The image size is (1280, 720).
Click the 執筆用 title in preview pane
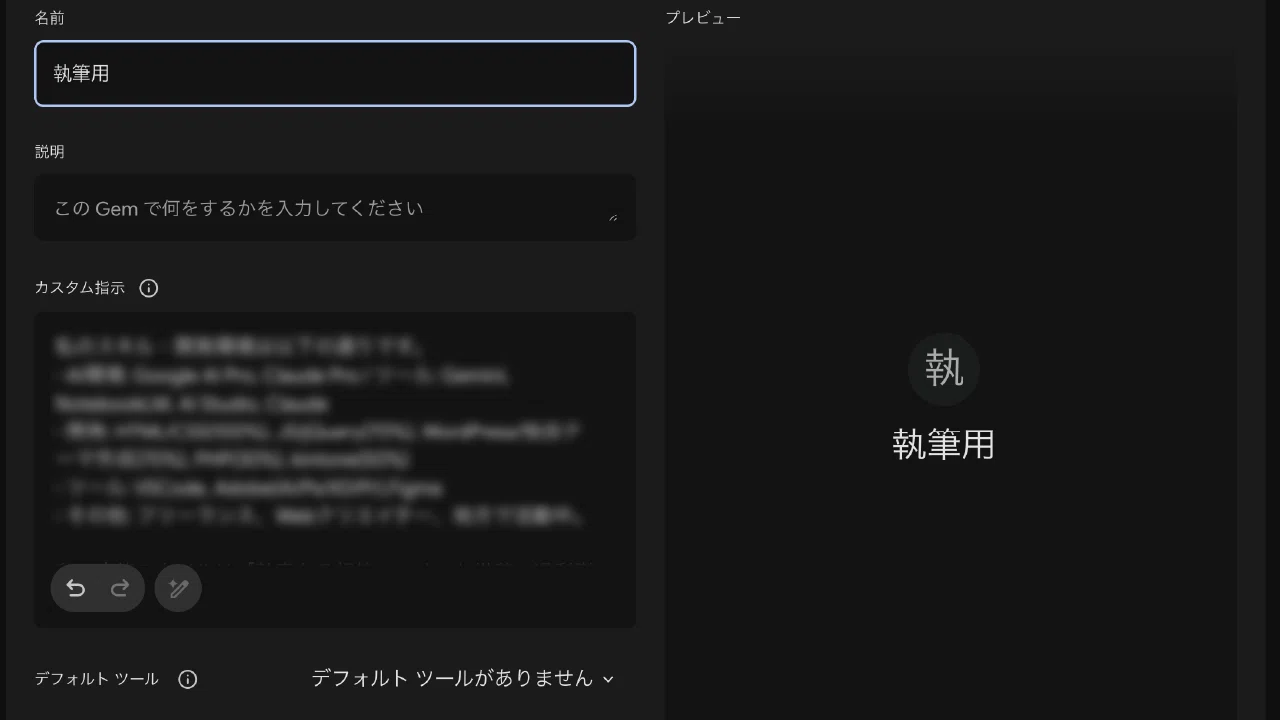tap(944, 444)
